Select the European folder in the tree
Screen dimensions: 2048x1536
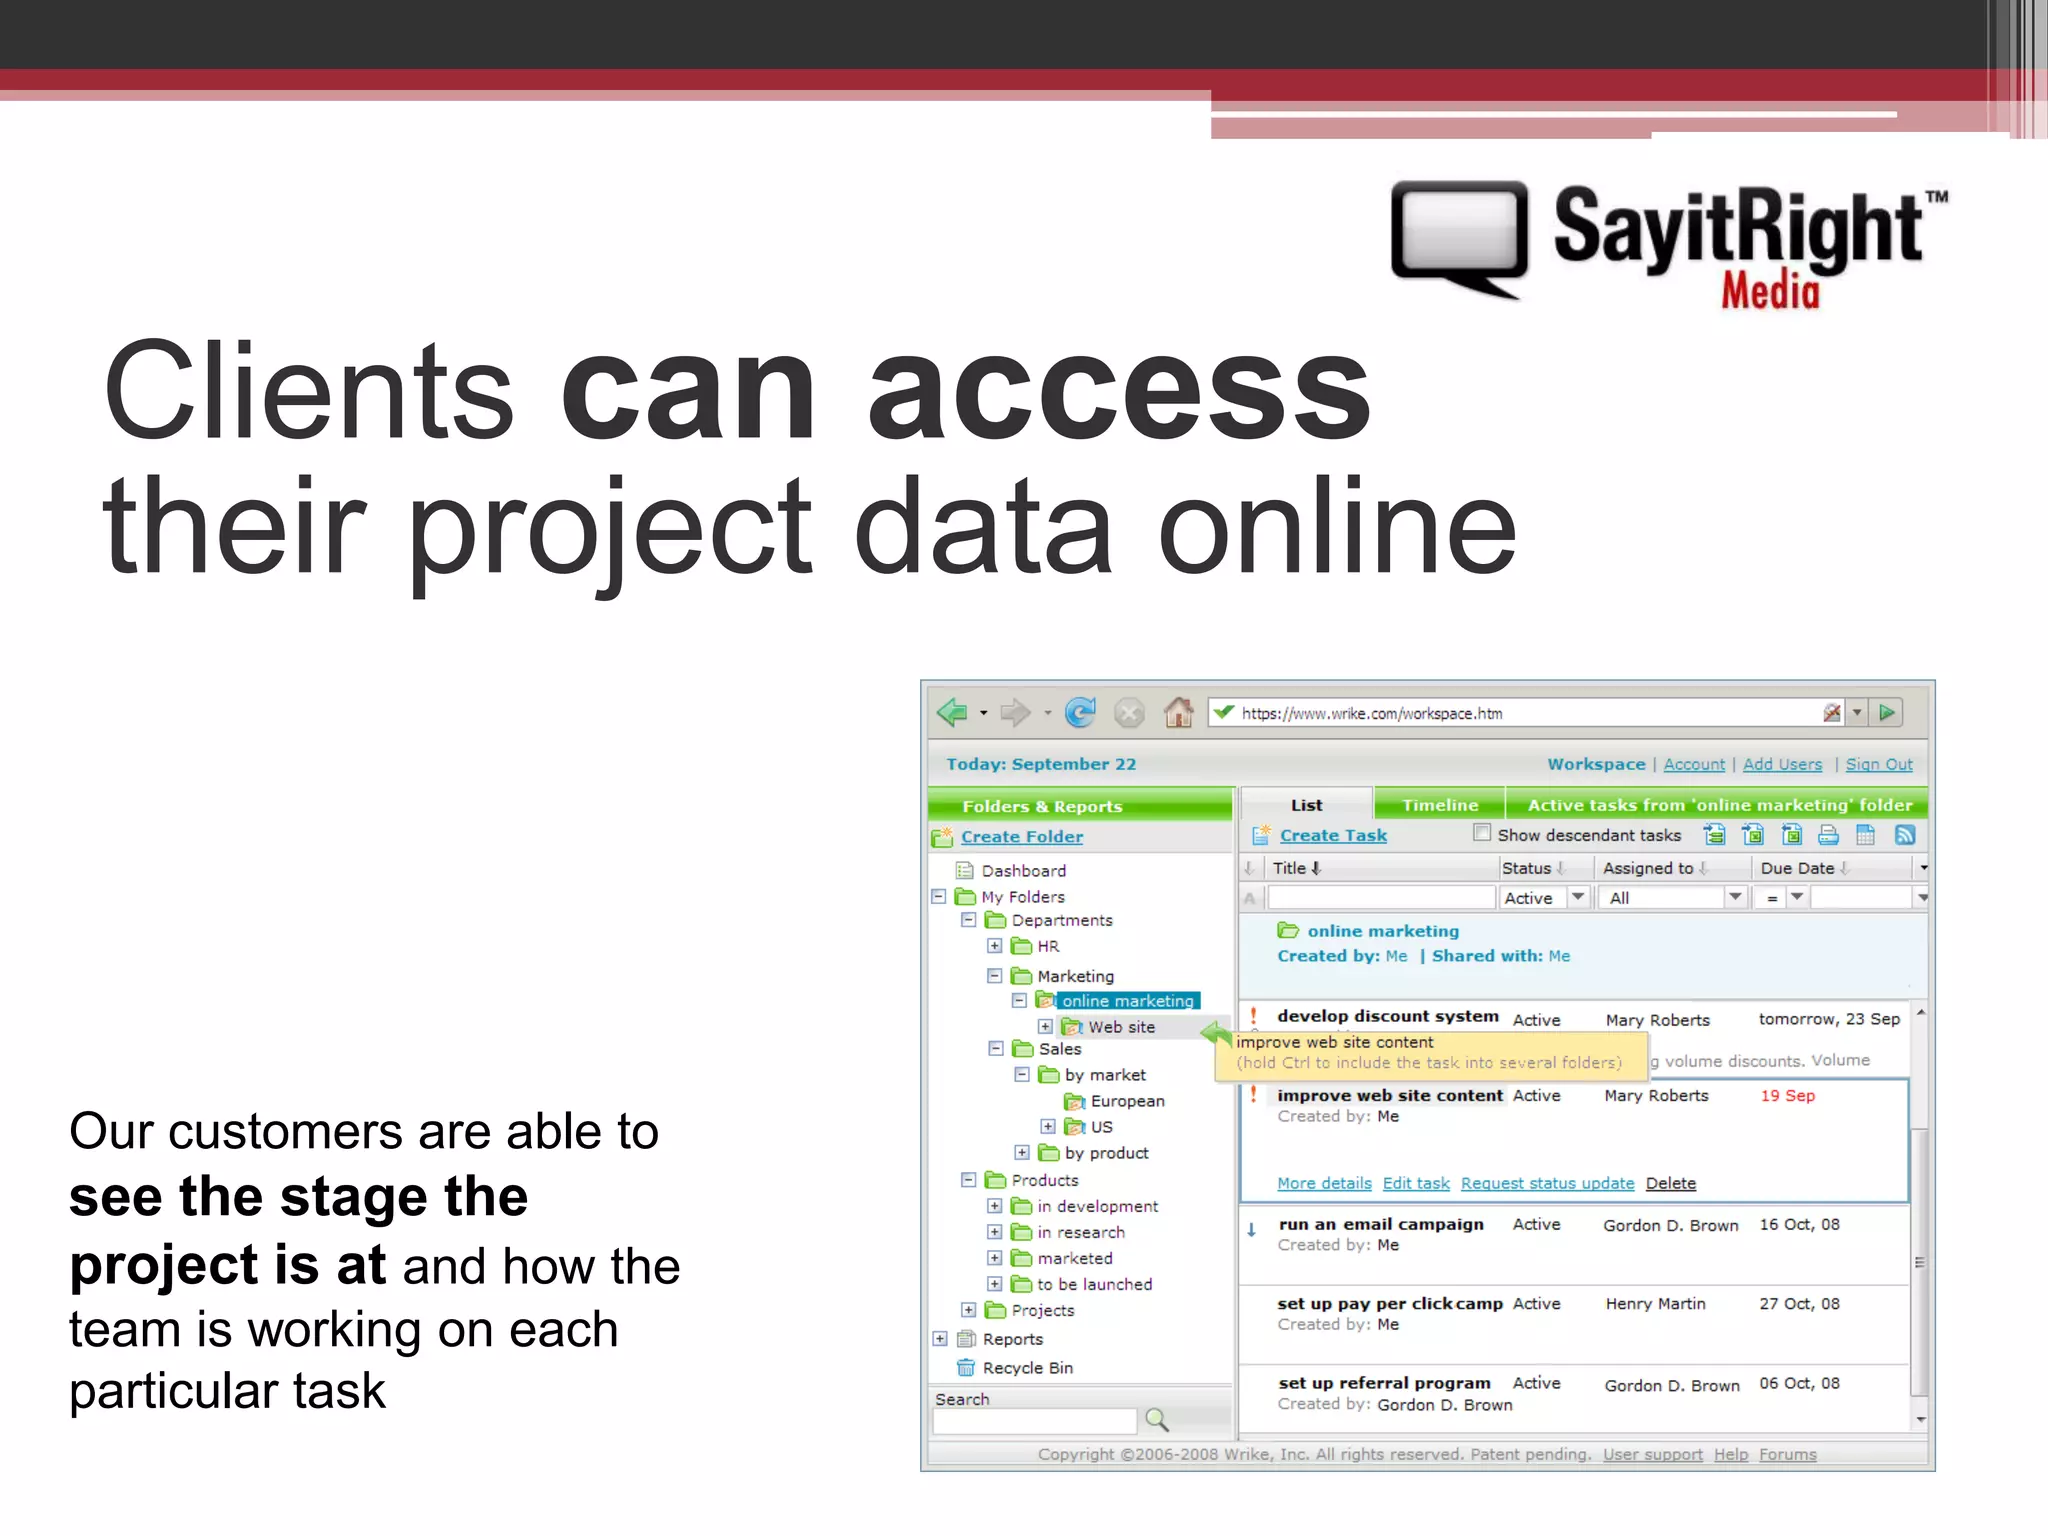[1127, 1100]
